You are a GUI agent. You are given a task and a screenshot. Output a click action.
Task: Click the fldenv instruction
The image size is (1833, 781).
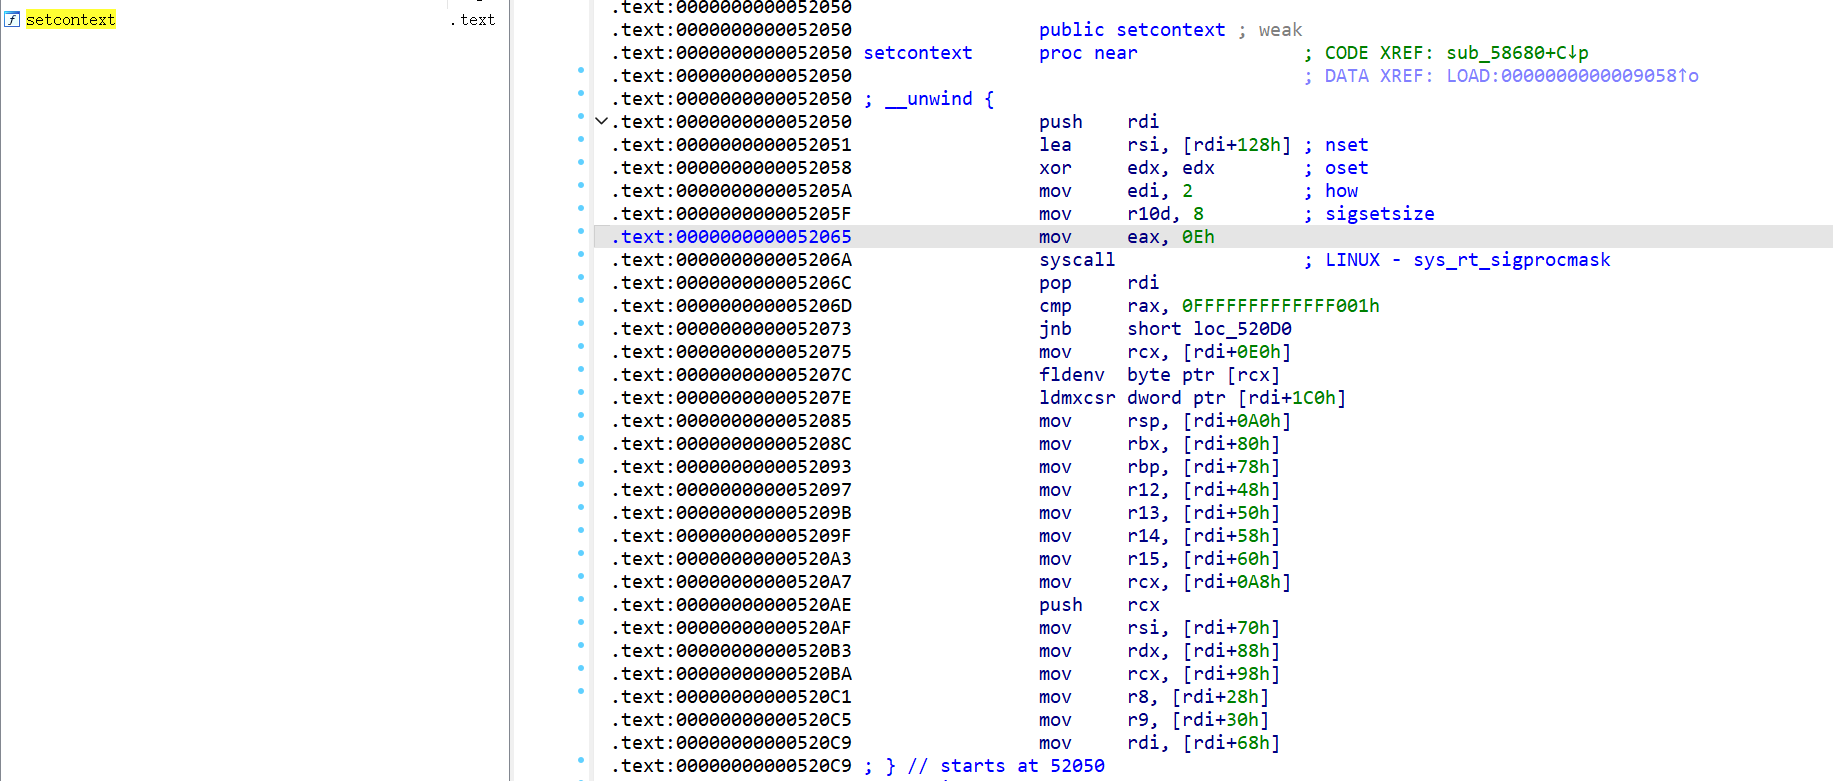(x=1072, y=375)
